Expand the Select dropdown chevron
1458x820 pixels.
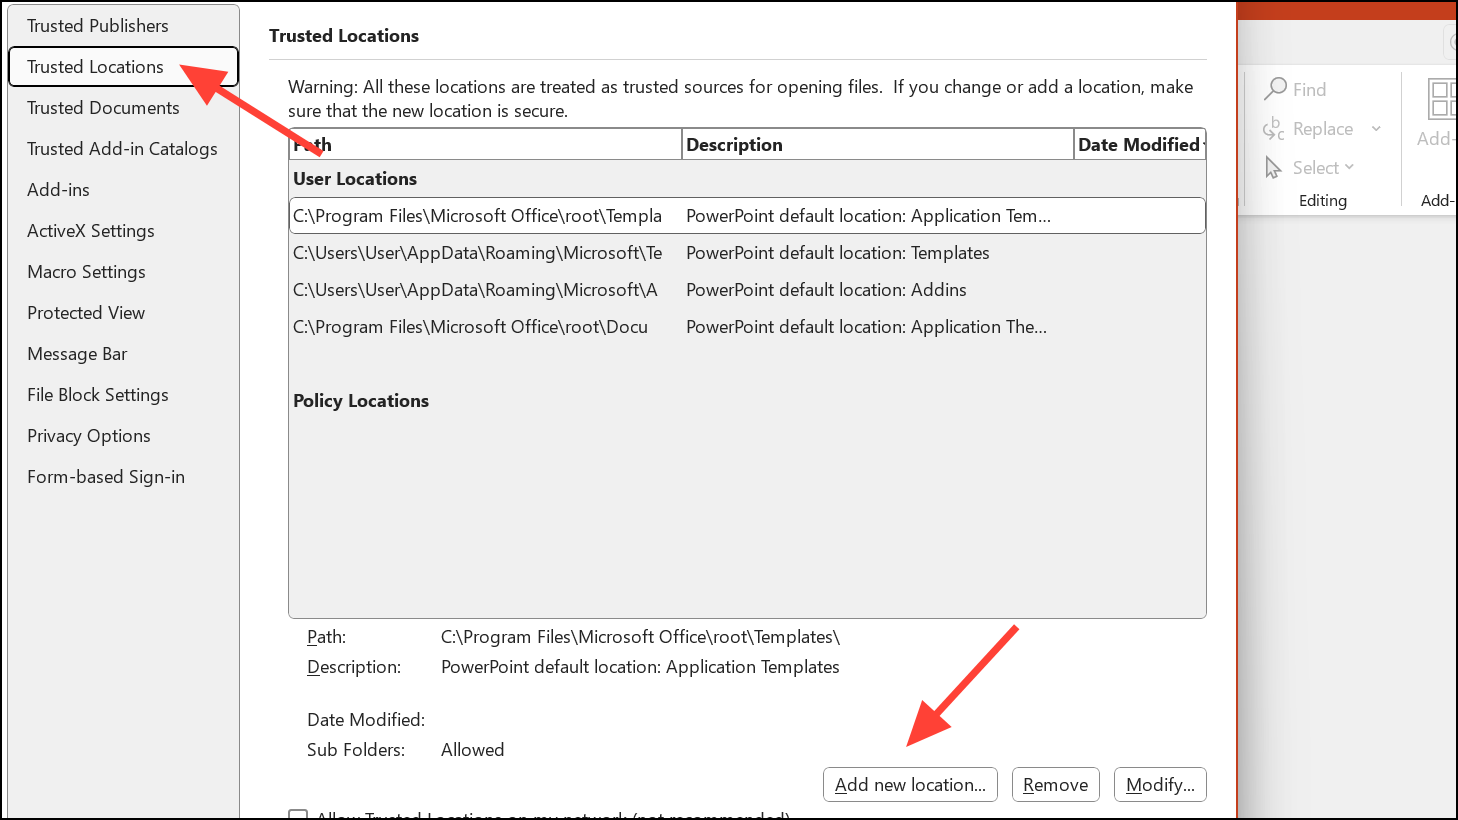coord(1351,167)
